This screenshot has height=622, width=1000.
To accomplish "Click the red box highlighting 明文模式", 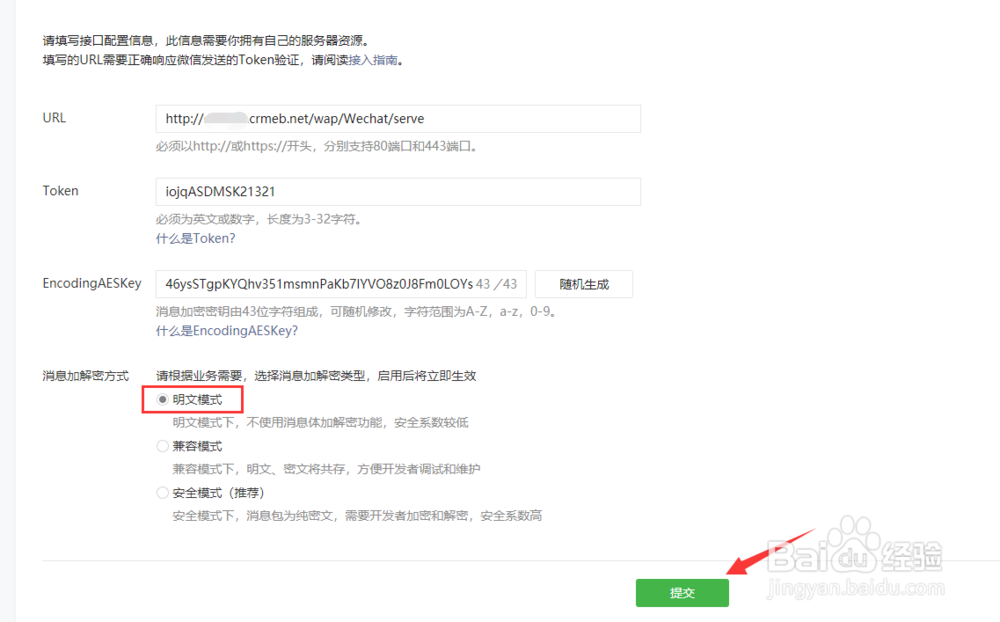I will [x=195, y=399].
